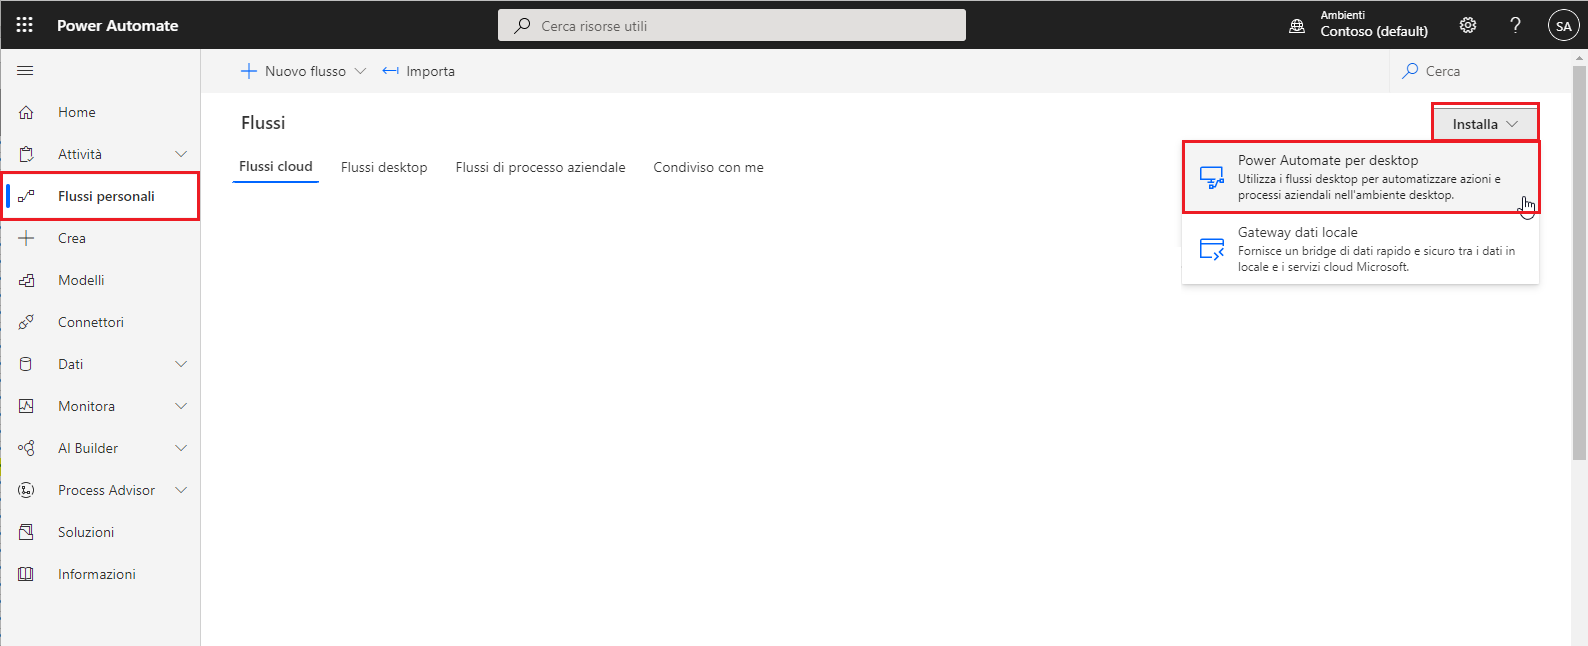Click the Soluzioni icon
Viewport: 1588px width, 646px height.
27,532
